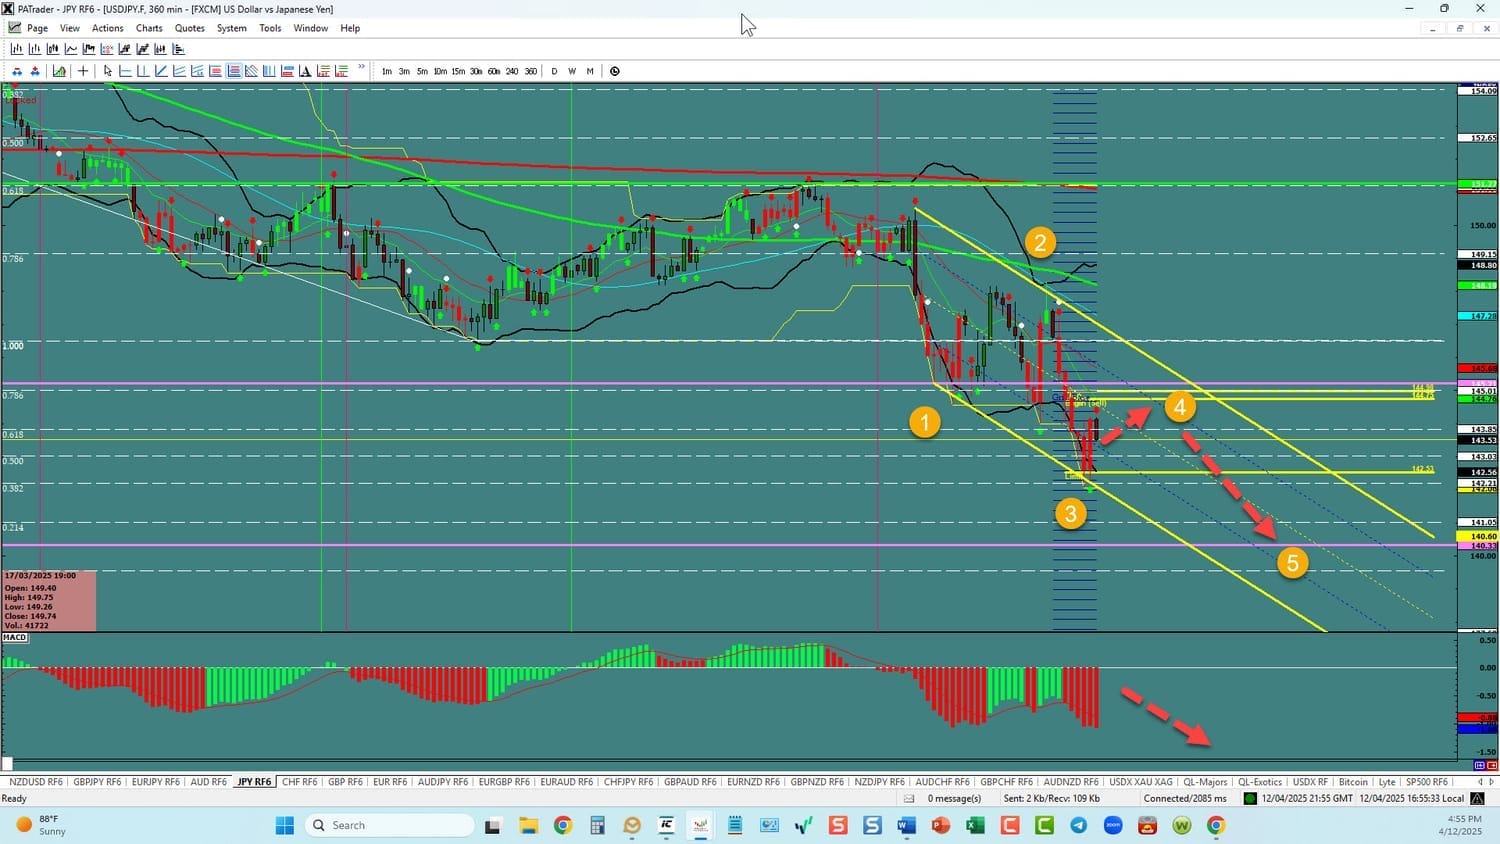Switch to the GBPJPY RF6 tab
Screen dimensions: 1500x844
[97, 782]
